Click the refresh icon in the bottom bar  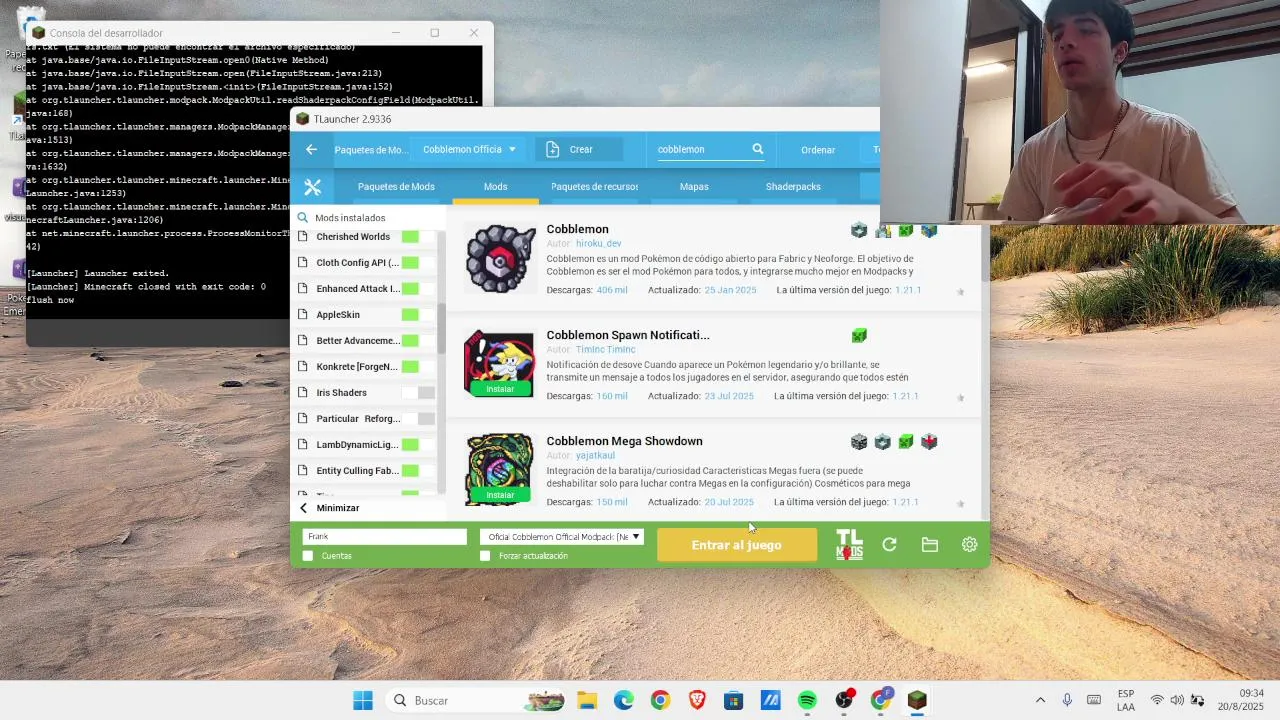pos(889,545)
